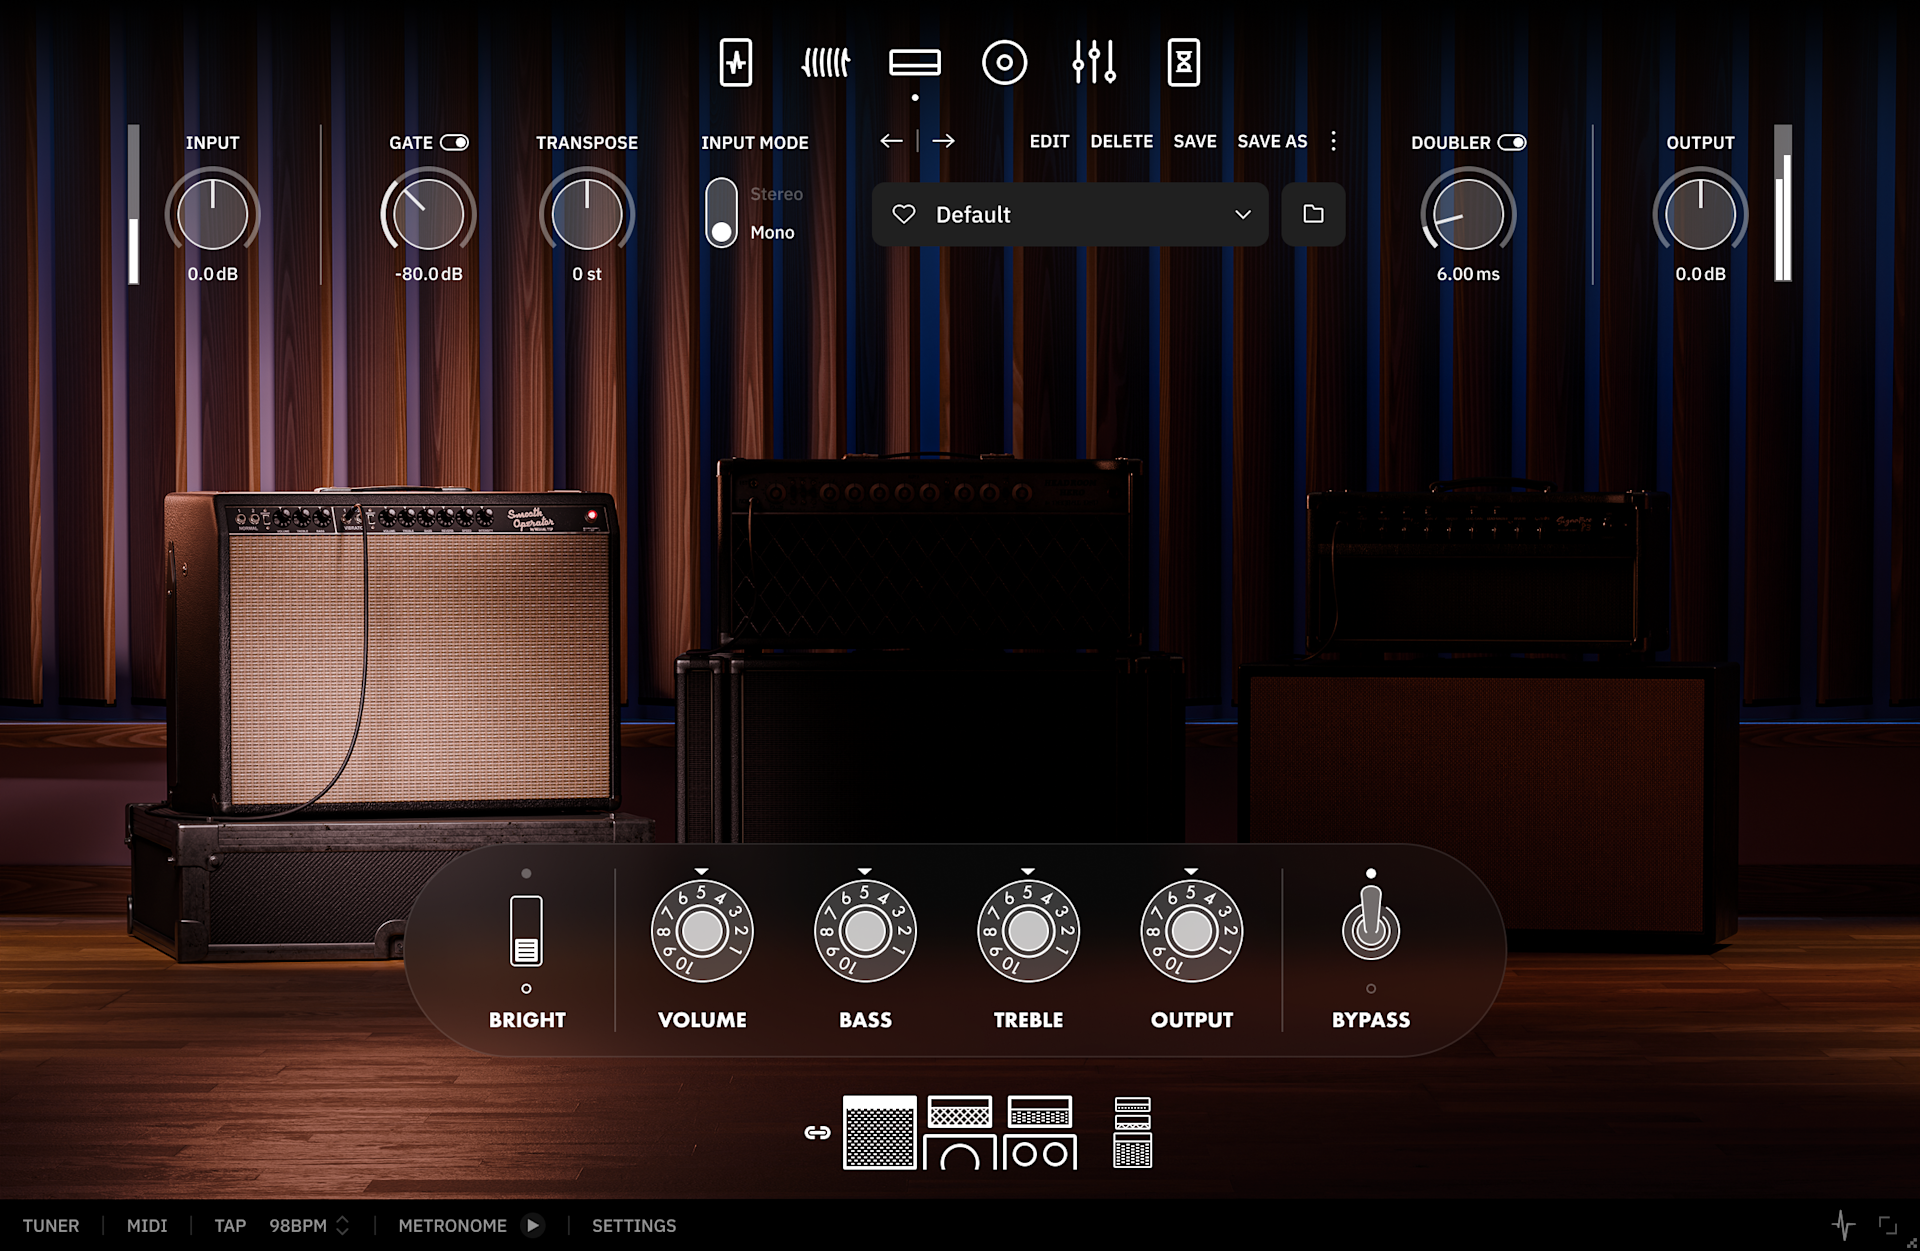Open the Tuner from bottom bar
Screen dimensions: 1920x1251
[x=51, y=1225]
